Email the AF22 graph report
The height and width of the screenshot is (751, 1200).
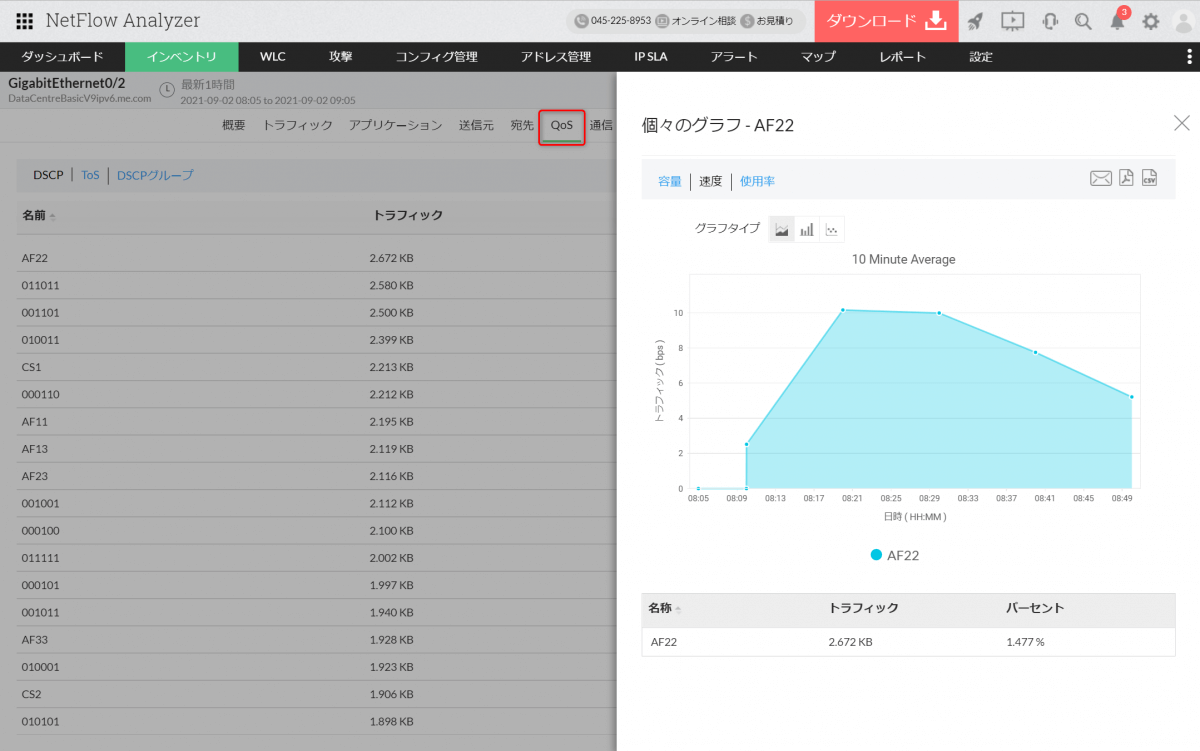pyautogui.click(x=1100, y=179)
